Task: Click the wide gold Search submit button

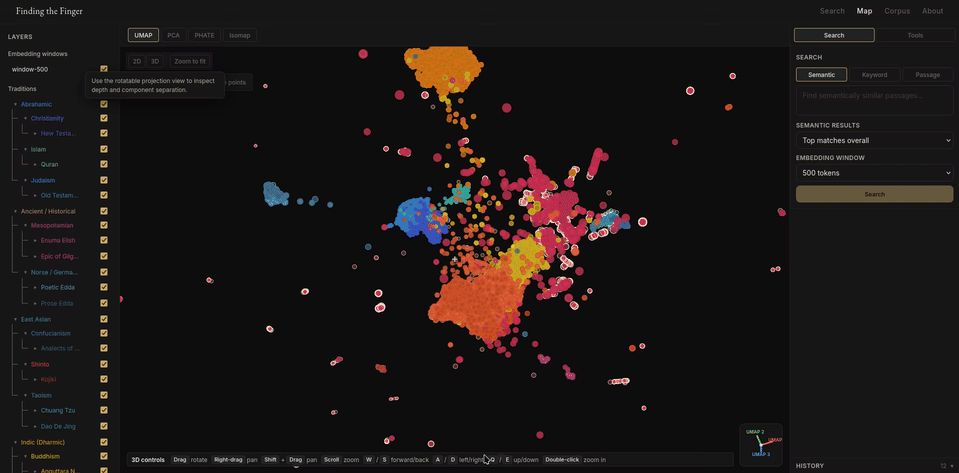Action: pyautogui.click(x=874, y=194)
